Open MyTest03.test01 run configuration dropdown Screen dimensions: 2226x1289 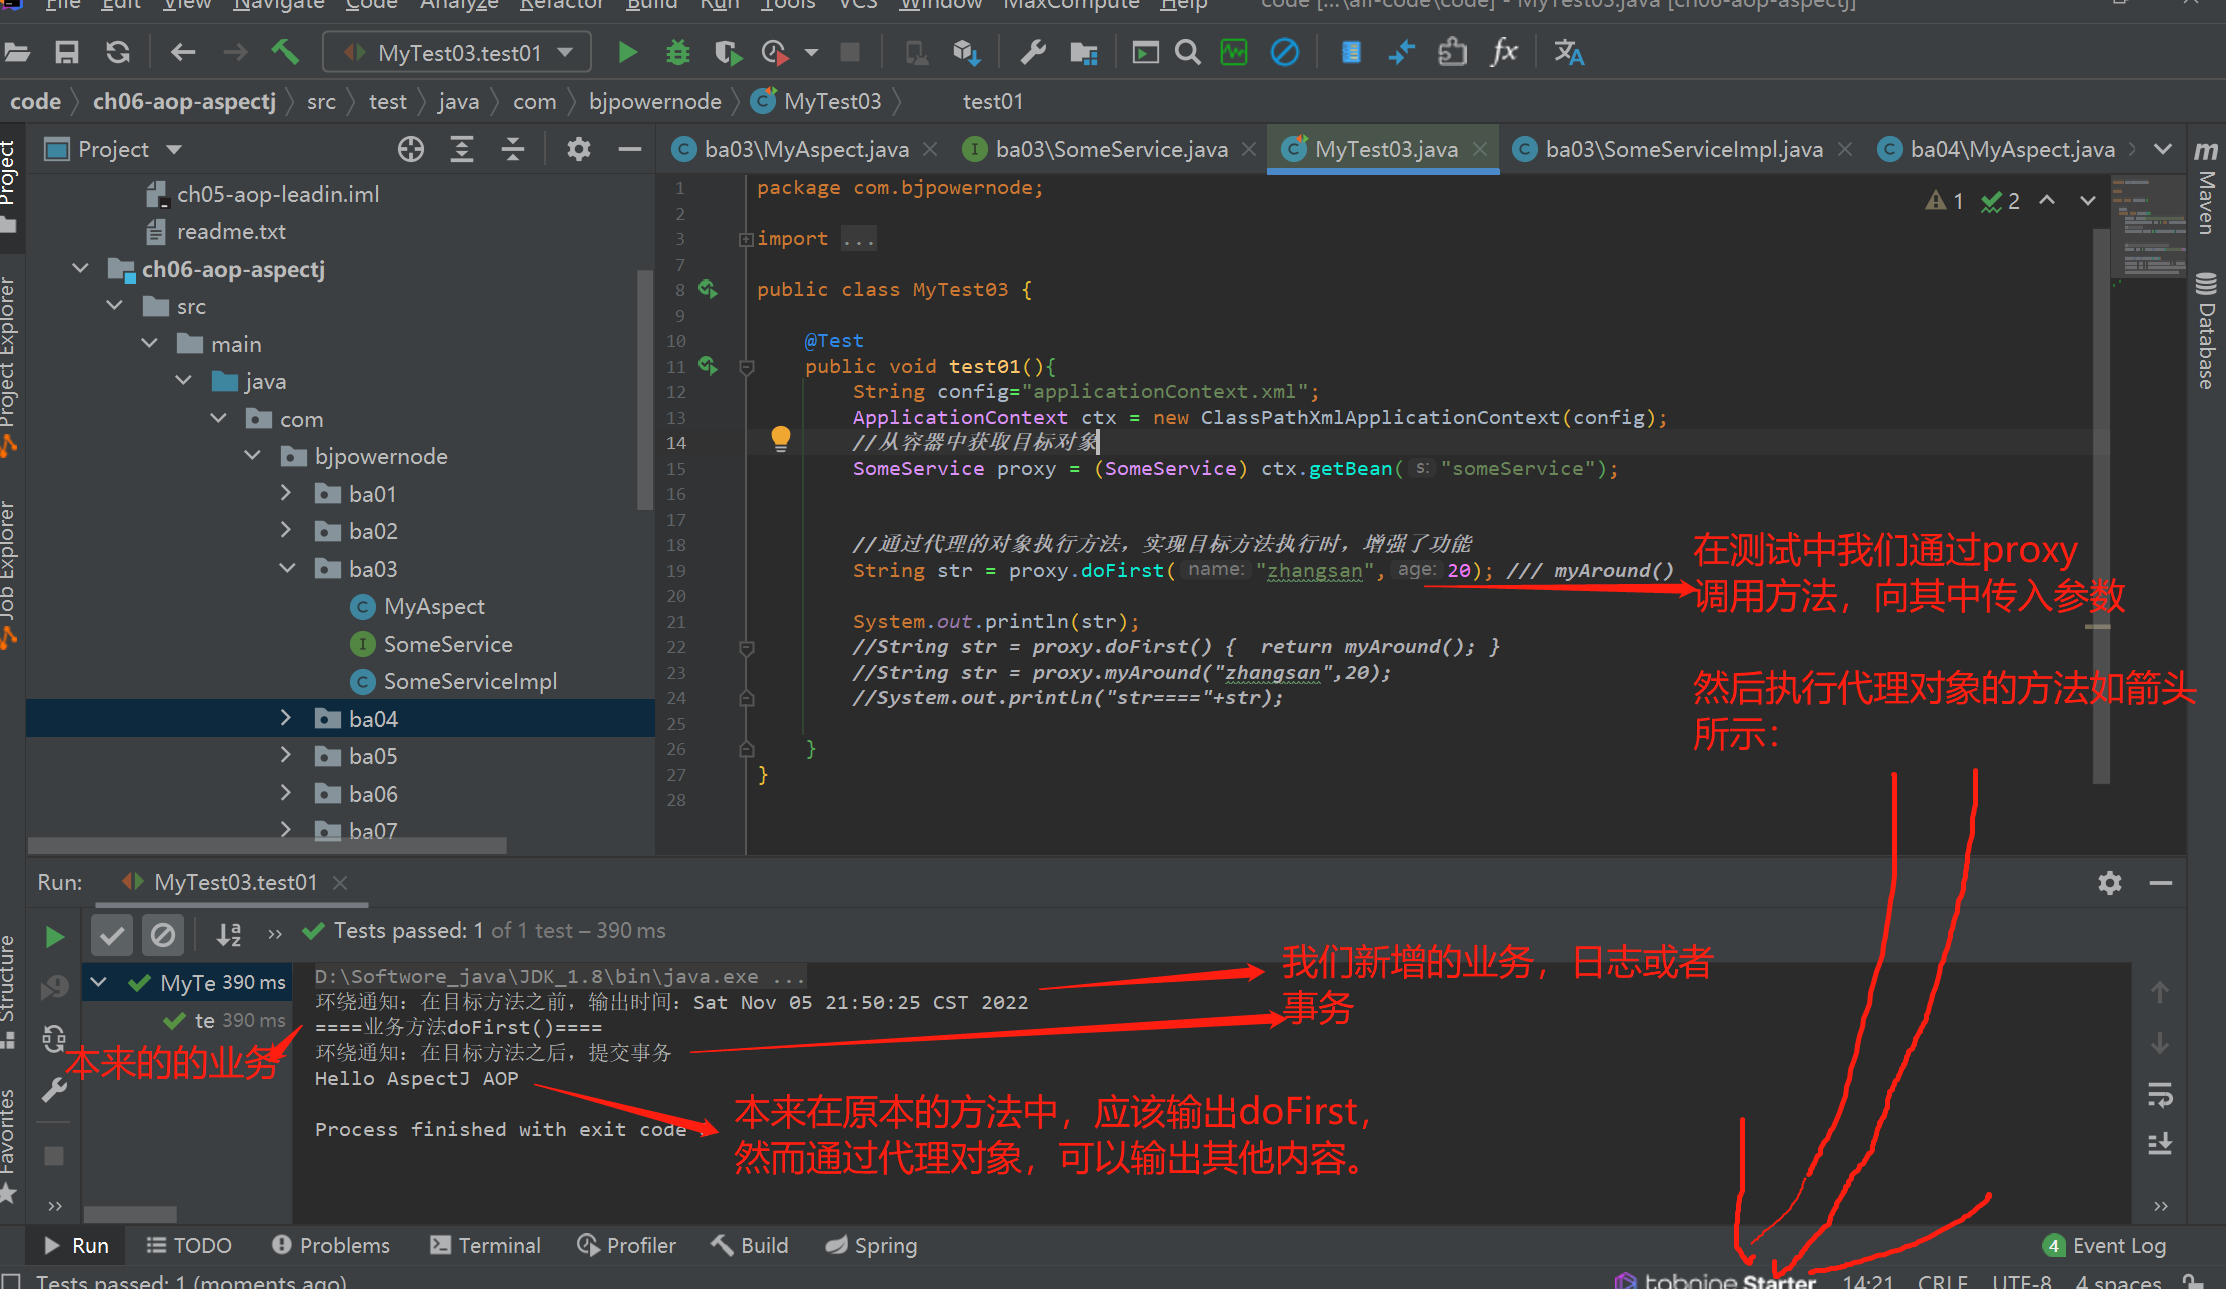pos(457,52)
